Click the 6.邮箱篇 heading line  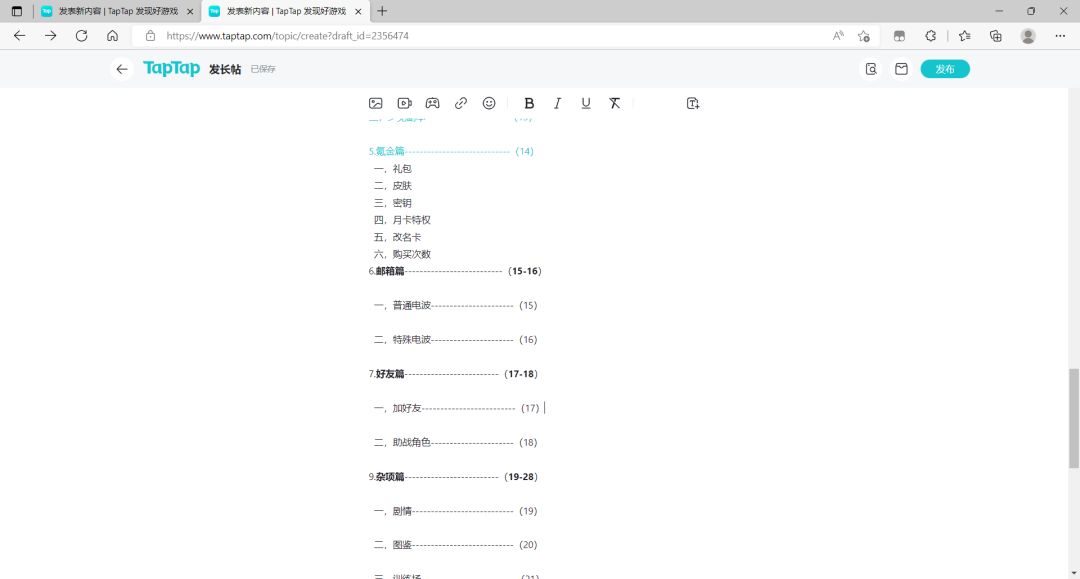pyautogui.click(x=455, y=271)
